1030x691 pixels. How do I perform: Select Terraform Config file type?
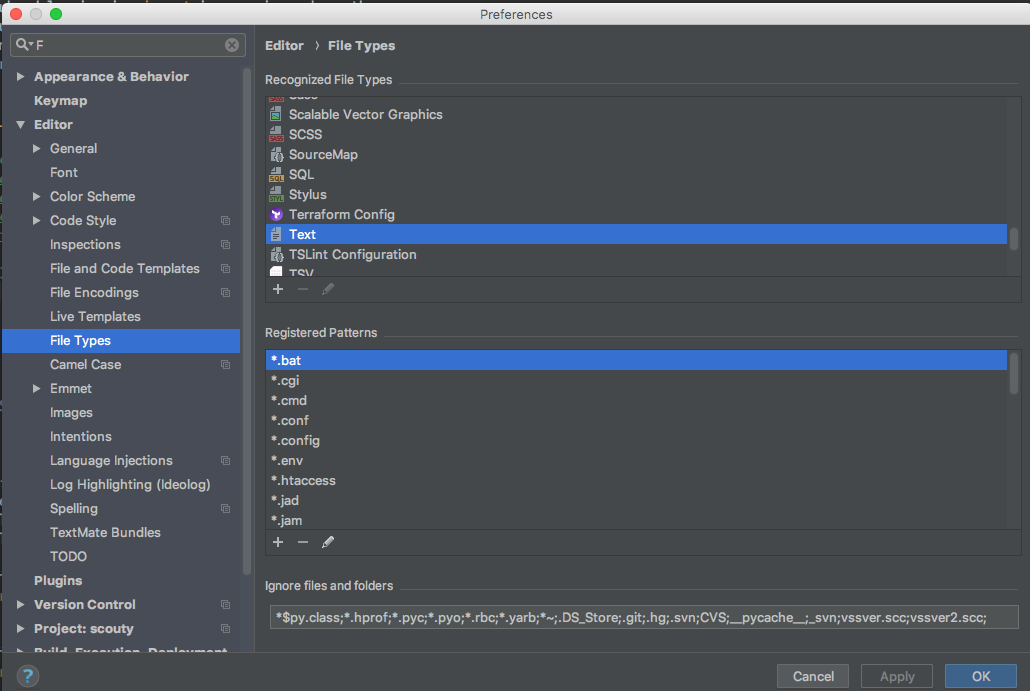(341, 214)
